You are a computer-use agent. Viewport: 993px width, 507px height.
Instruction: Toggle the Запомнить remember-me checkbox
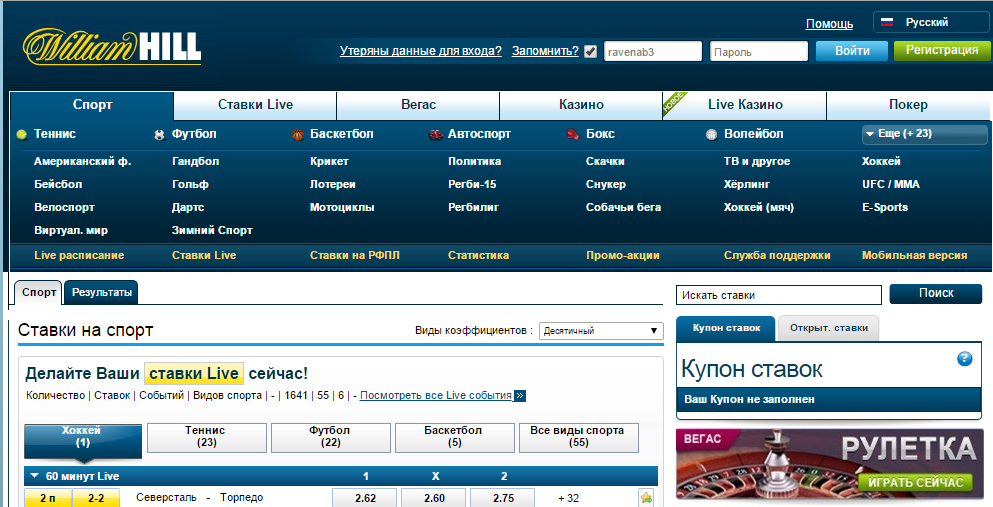click(x=590, y=51)
